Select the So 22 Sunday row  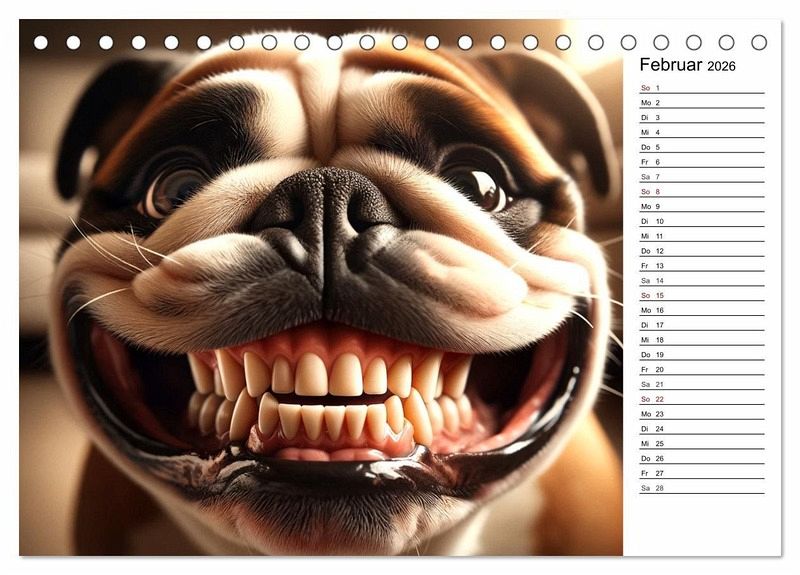click(701, 399)
